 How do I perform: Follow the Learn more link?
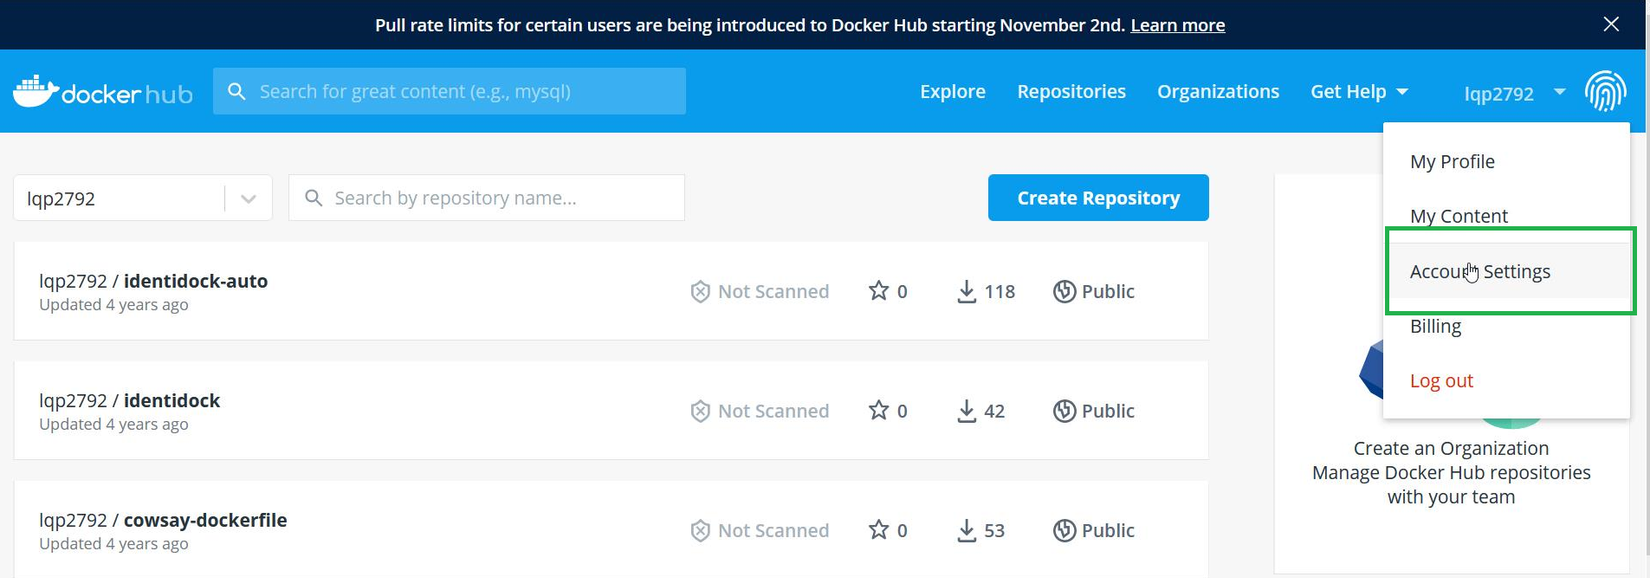[x=1177, y=25]
